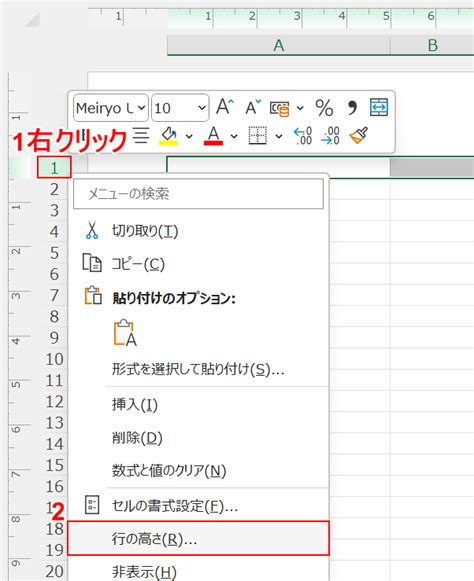Click the center alignment icon
Screen dimensions: 474x581
pyautogui.click(x=141, y=136)
